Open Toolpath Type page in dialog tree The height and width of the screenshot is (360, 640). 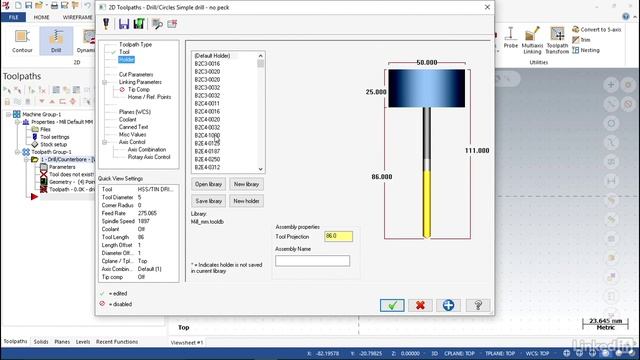[136, 44]
